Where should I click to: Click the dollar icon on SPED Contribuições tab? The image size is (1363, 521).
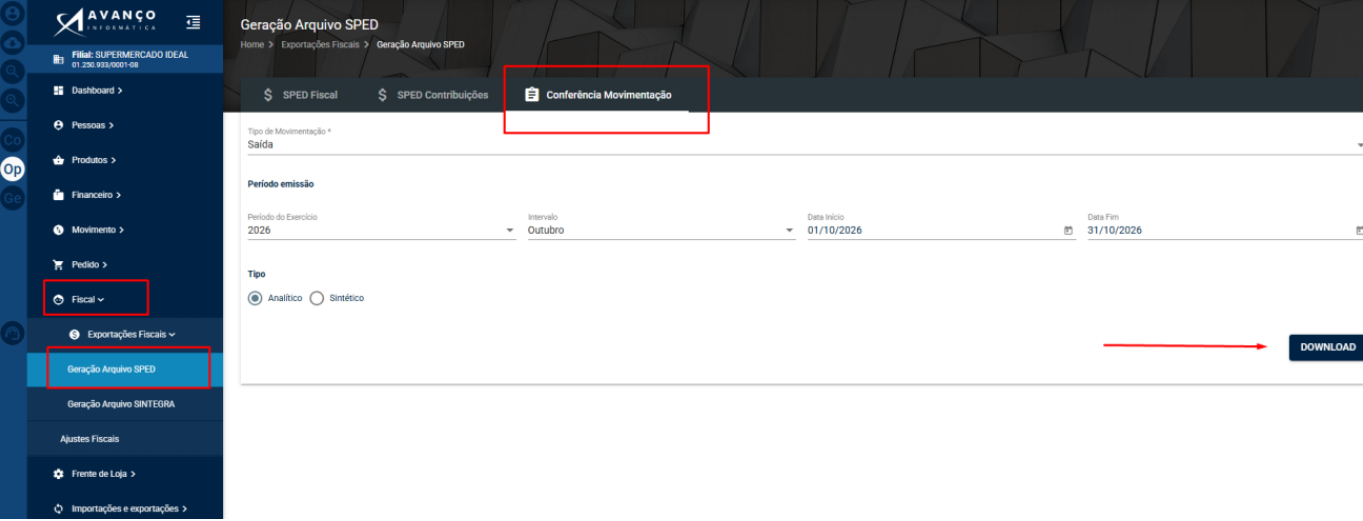pyautogui.click(x=382, y=95)
